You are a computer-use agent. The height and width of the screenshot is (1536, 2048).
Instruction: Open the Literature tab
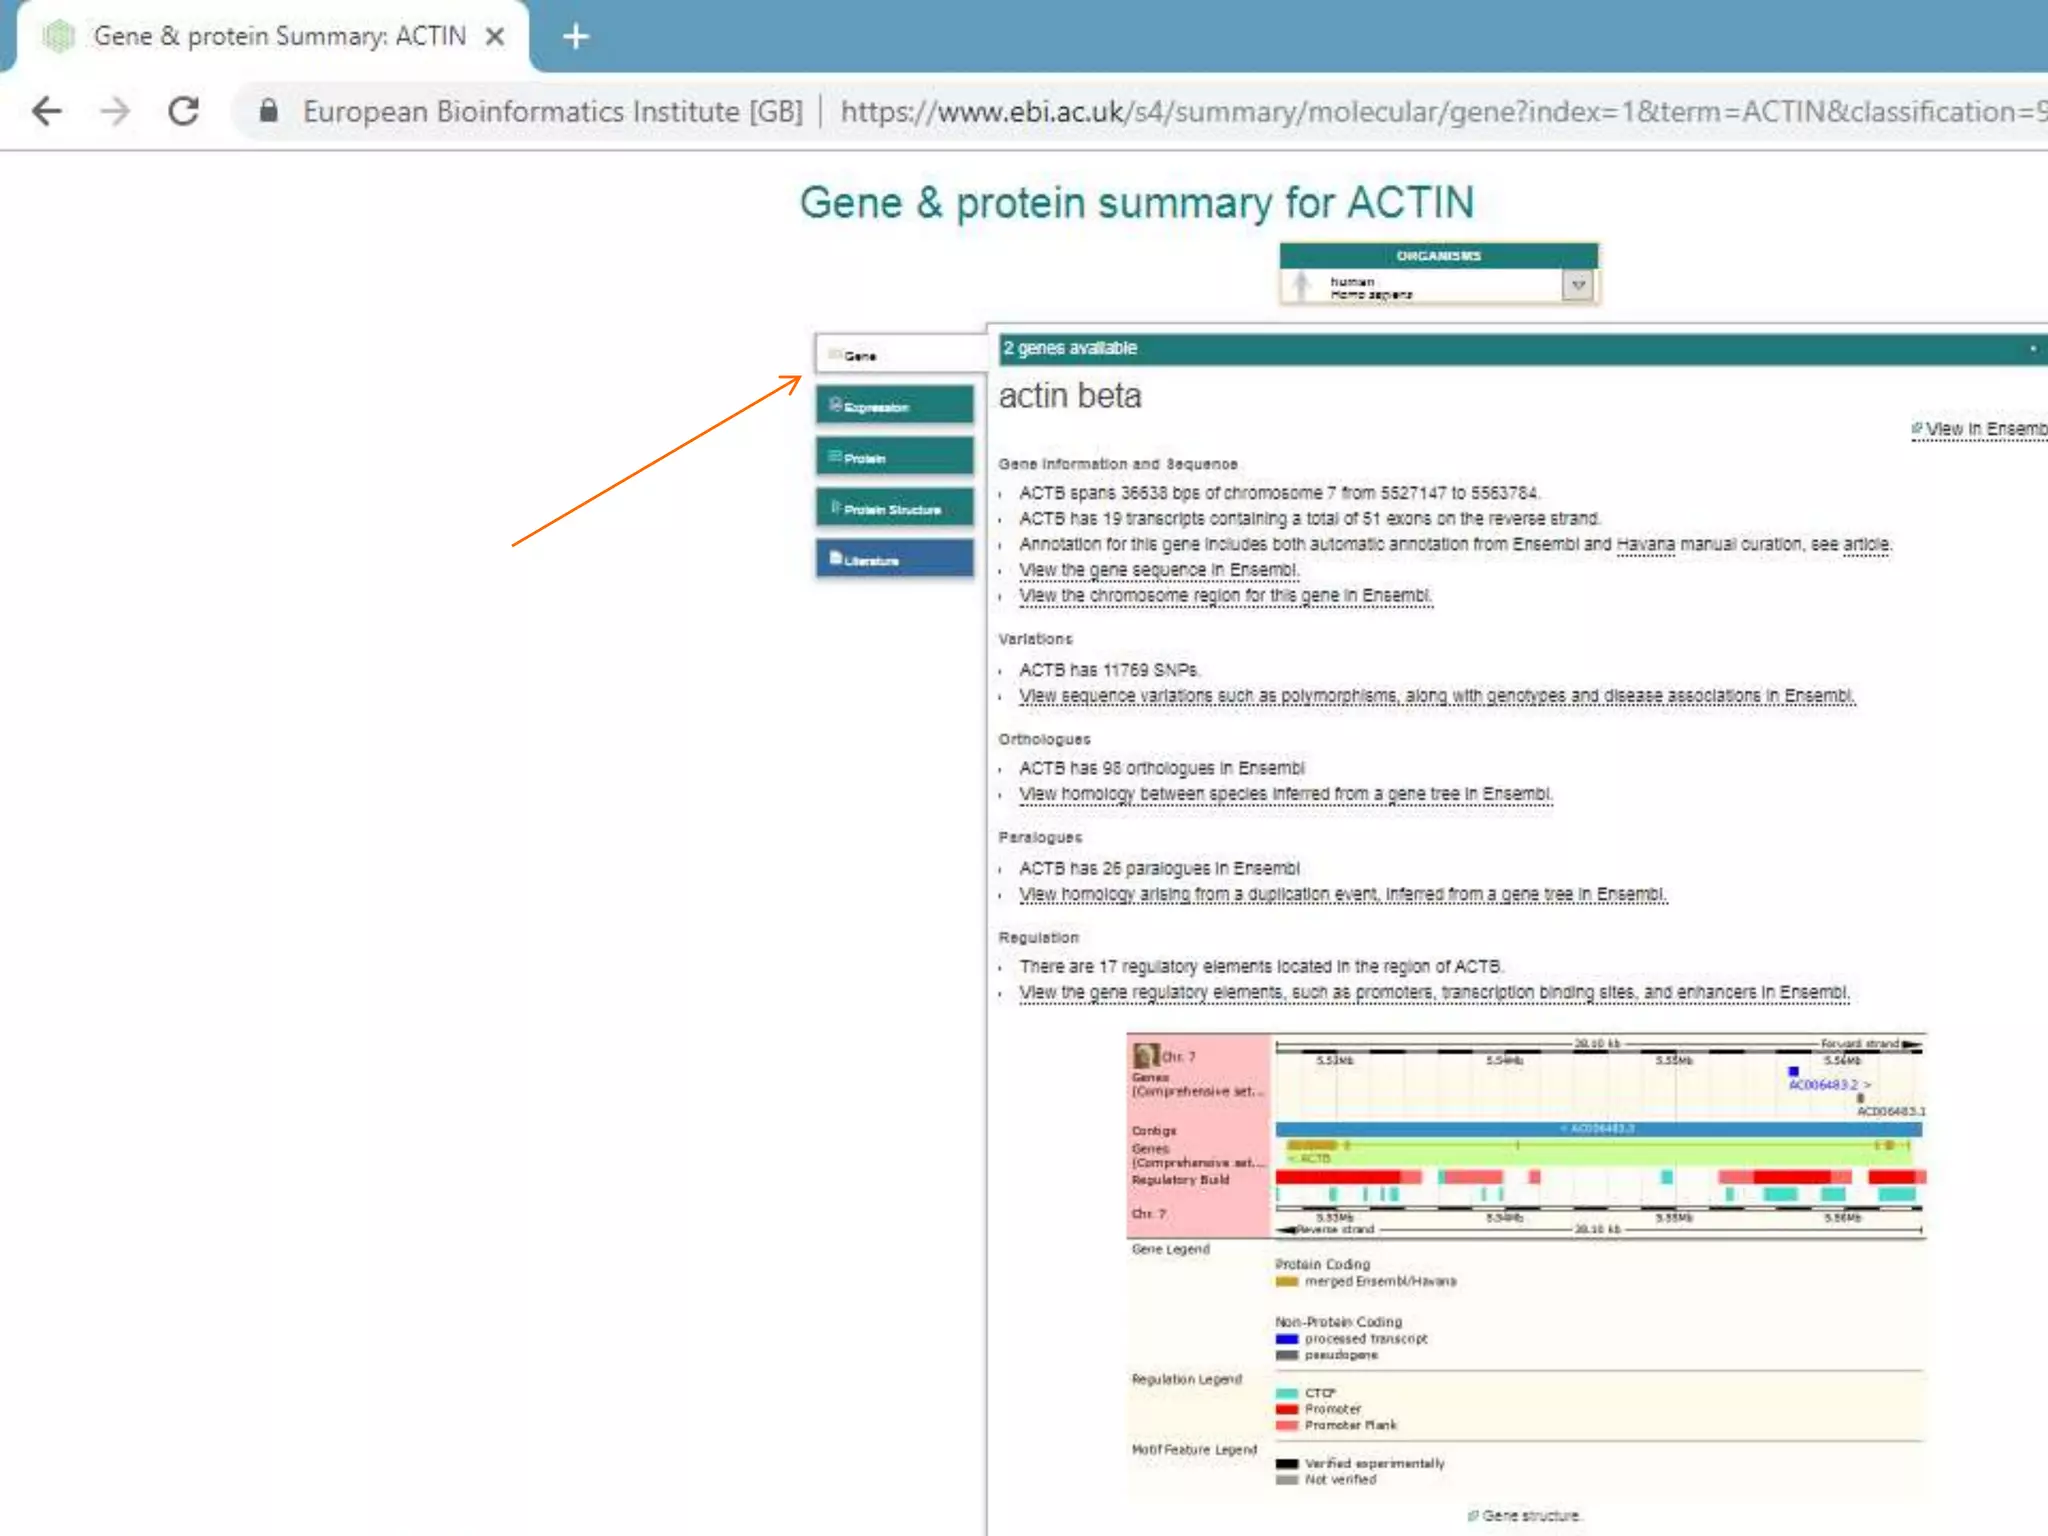point(894,559)
